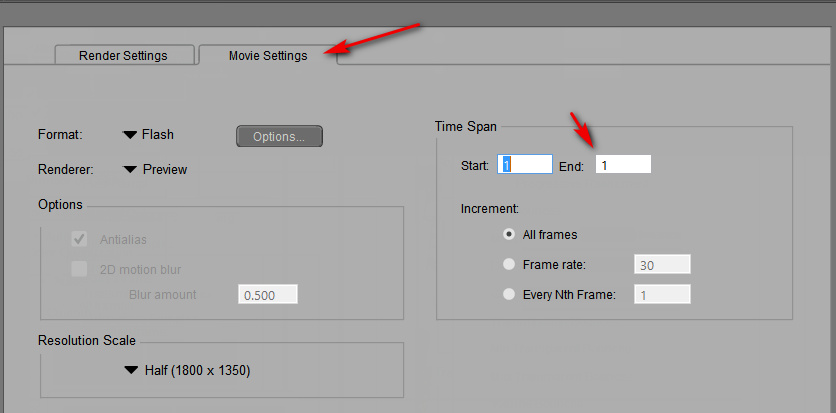Screen dimensions: 836x413
Task: Switch to the Render Settings tab
Action: tap(123, 55)
